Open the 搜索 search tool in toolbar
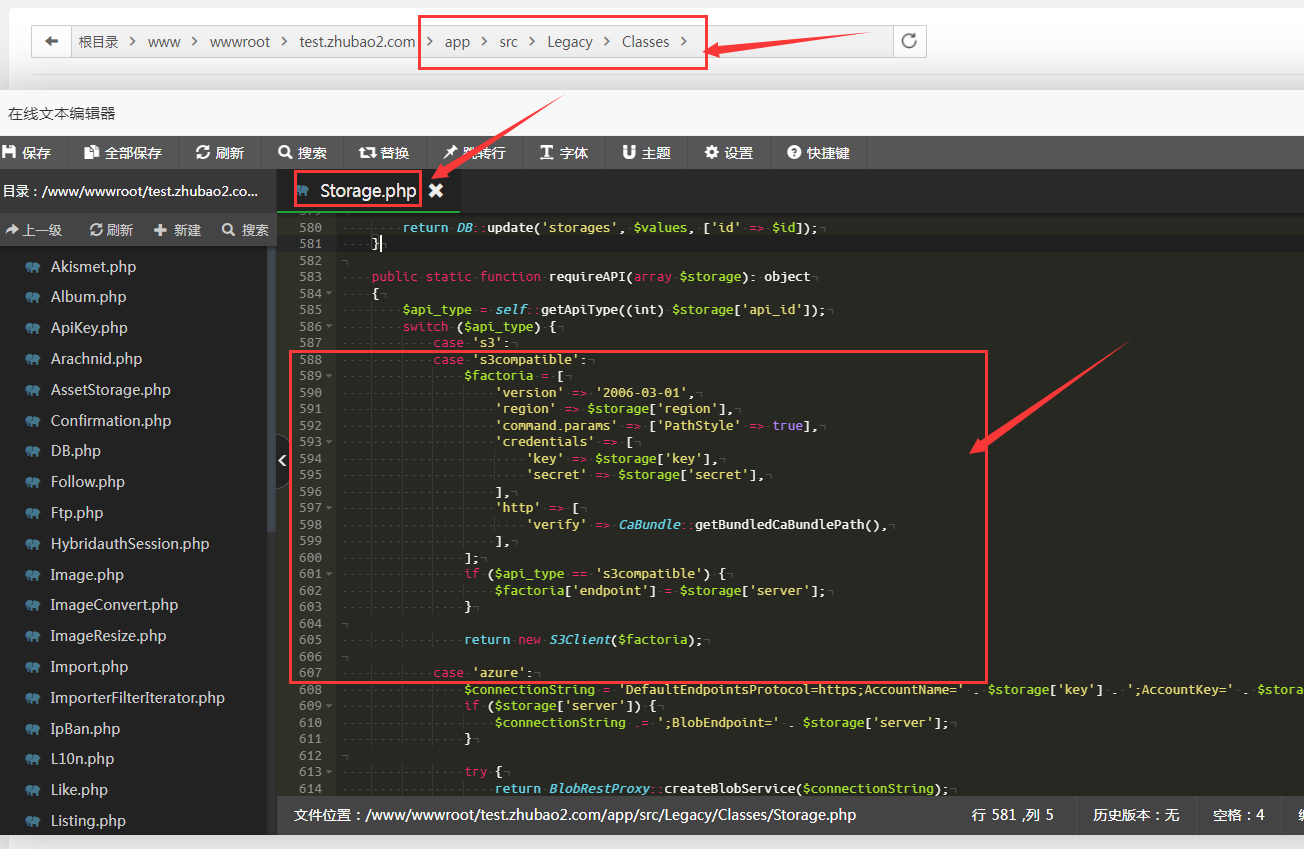The image size is (1304, 849). pyautogui.click(x=303, y=153)
